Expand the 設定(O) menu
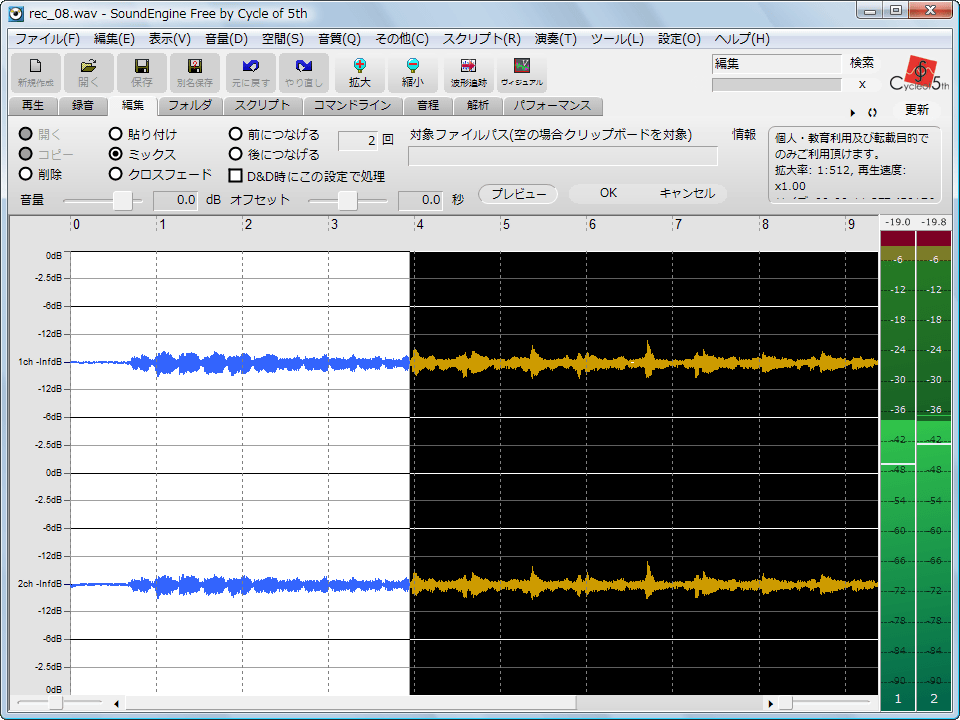This screenshot has height=720, width=960. coord(678,38)
